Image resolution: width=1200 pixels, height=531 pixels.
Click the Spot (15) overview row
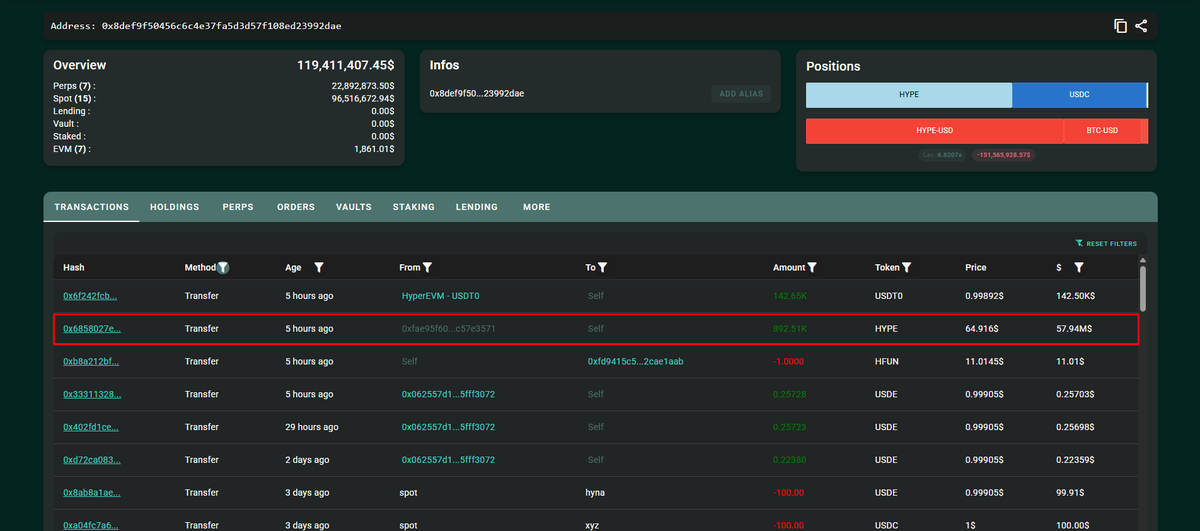tap(224, 99)
